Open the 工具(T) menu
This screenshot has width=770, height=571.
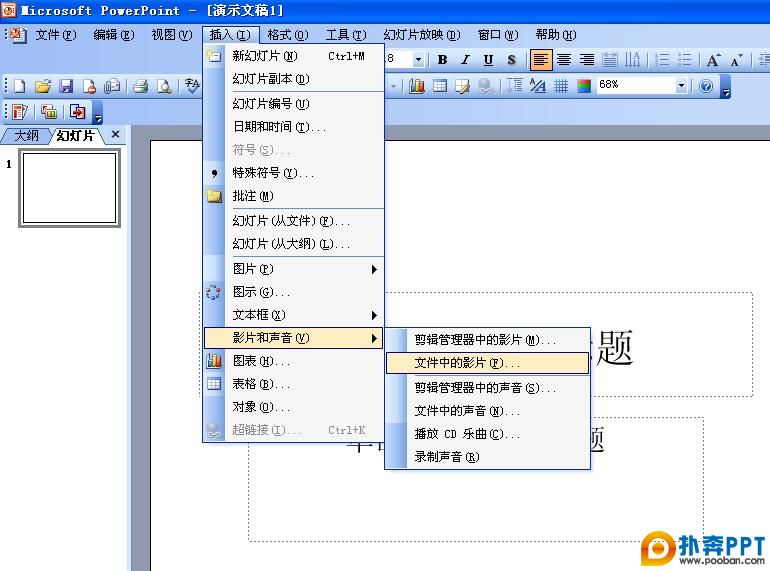(346, 35)
